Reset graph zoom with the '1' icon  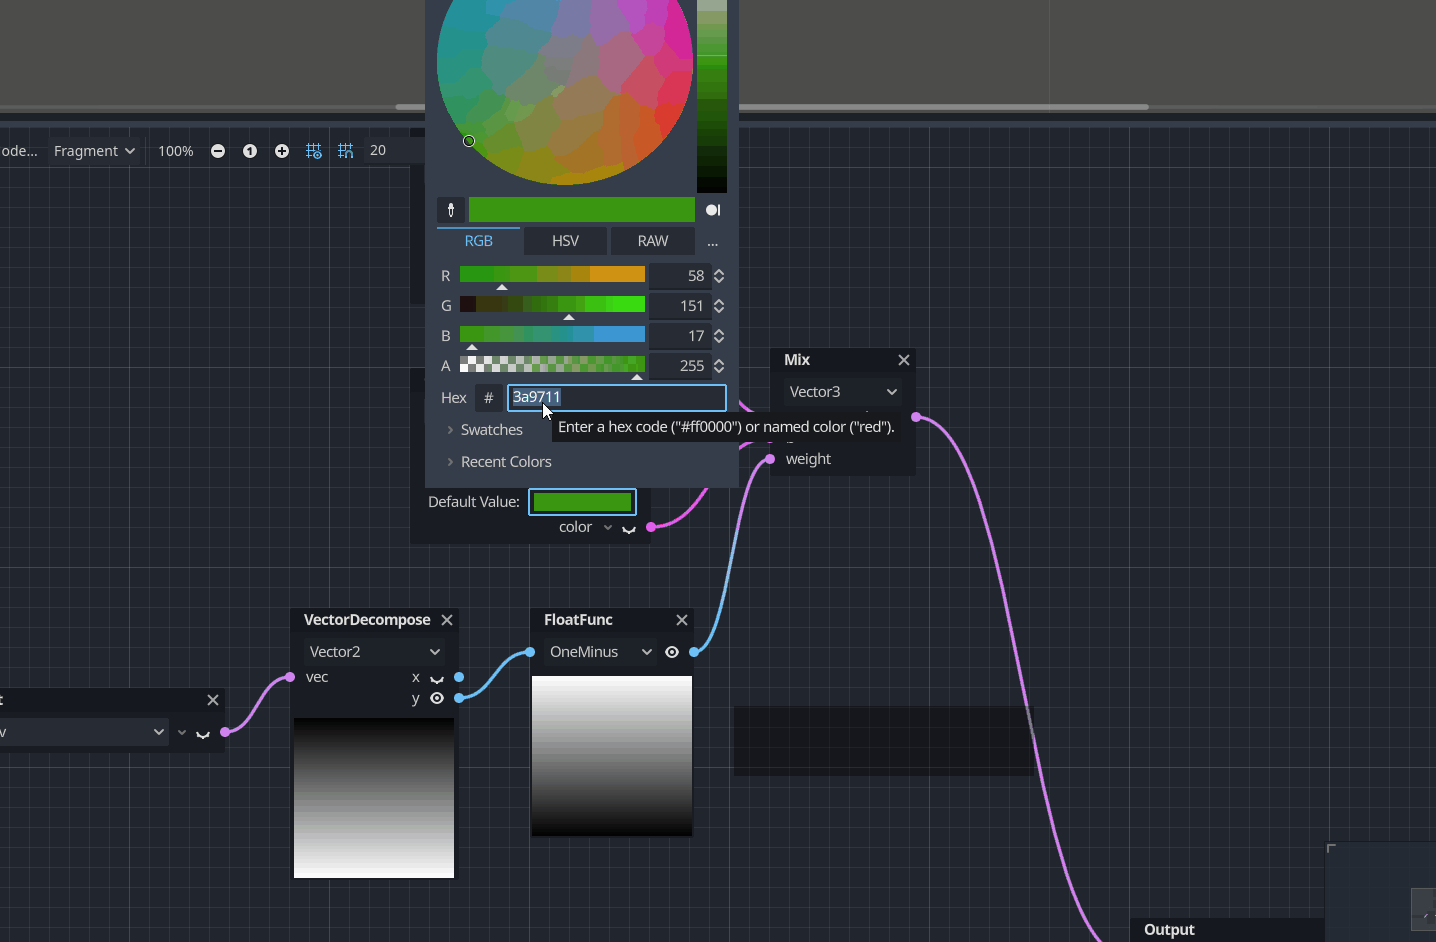249,150
